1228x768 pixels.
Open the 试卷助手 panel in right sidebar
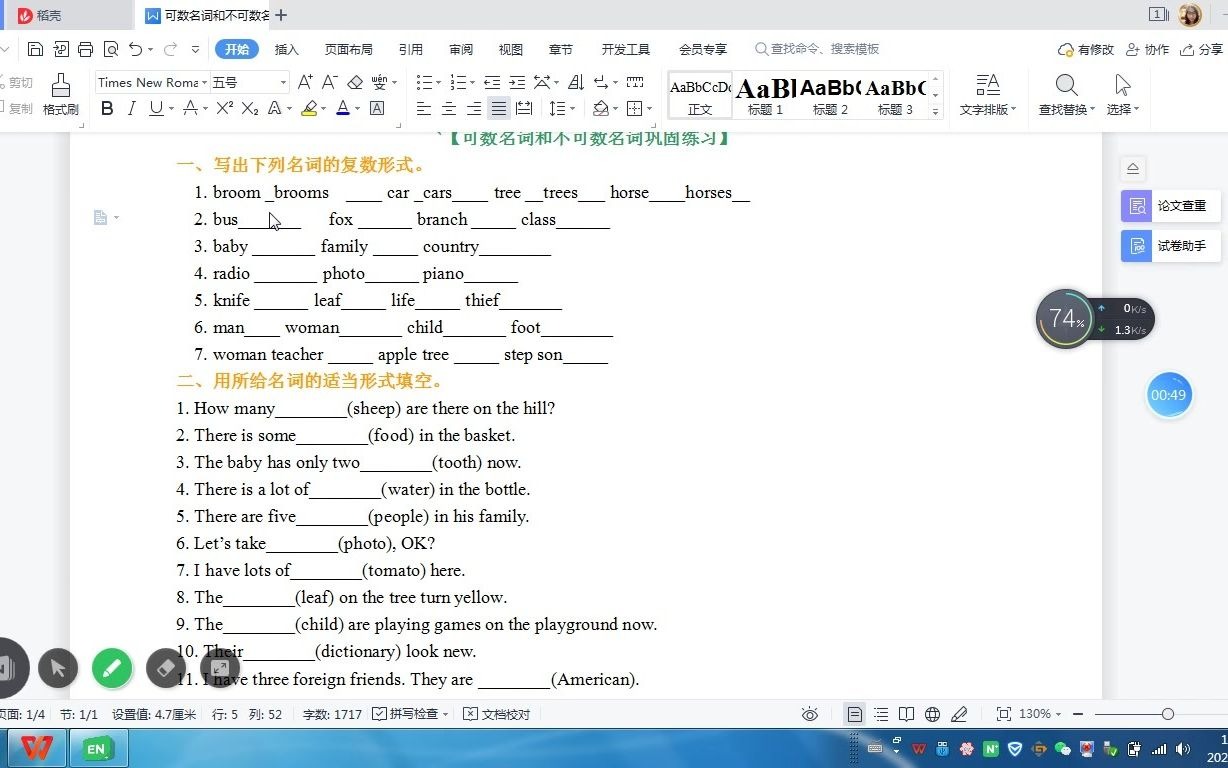(x=1169, y=245)
